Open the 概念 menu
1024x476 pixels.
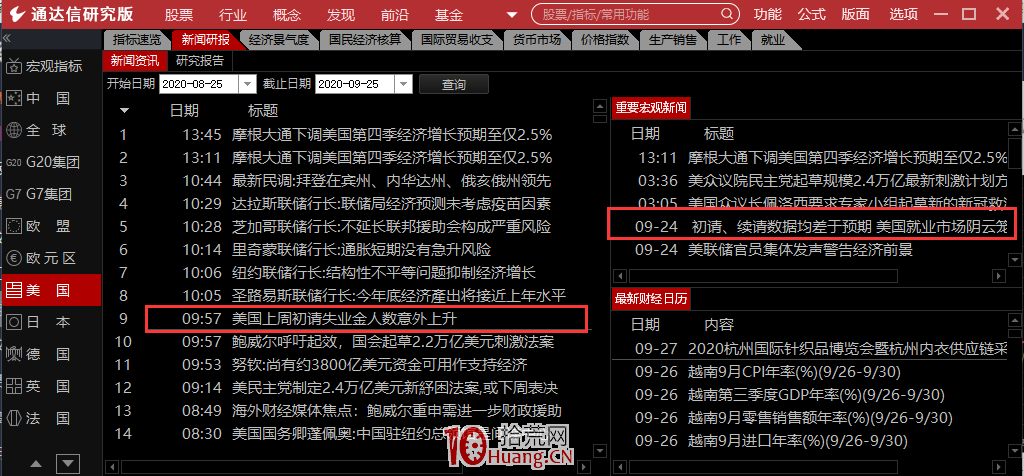[x=287, y=14]
